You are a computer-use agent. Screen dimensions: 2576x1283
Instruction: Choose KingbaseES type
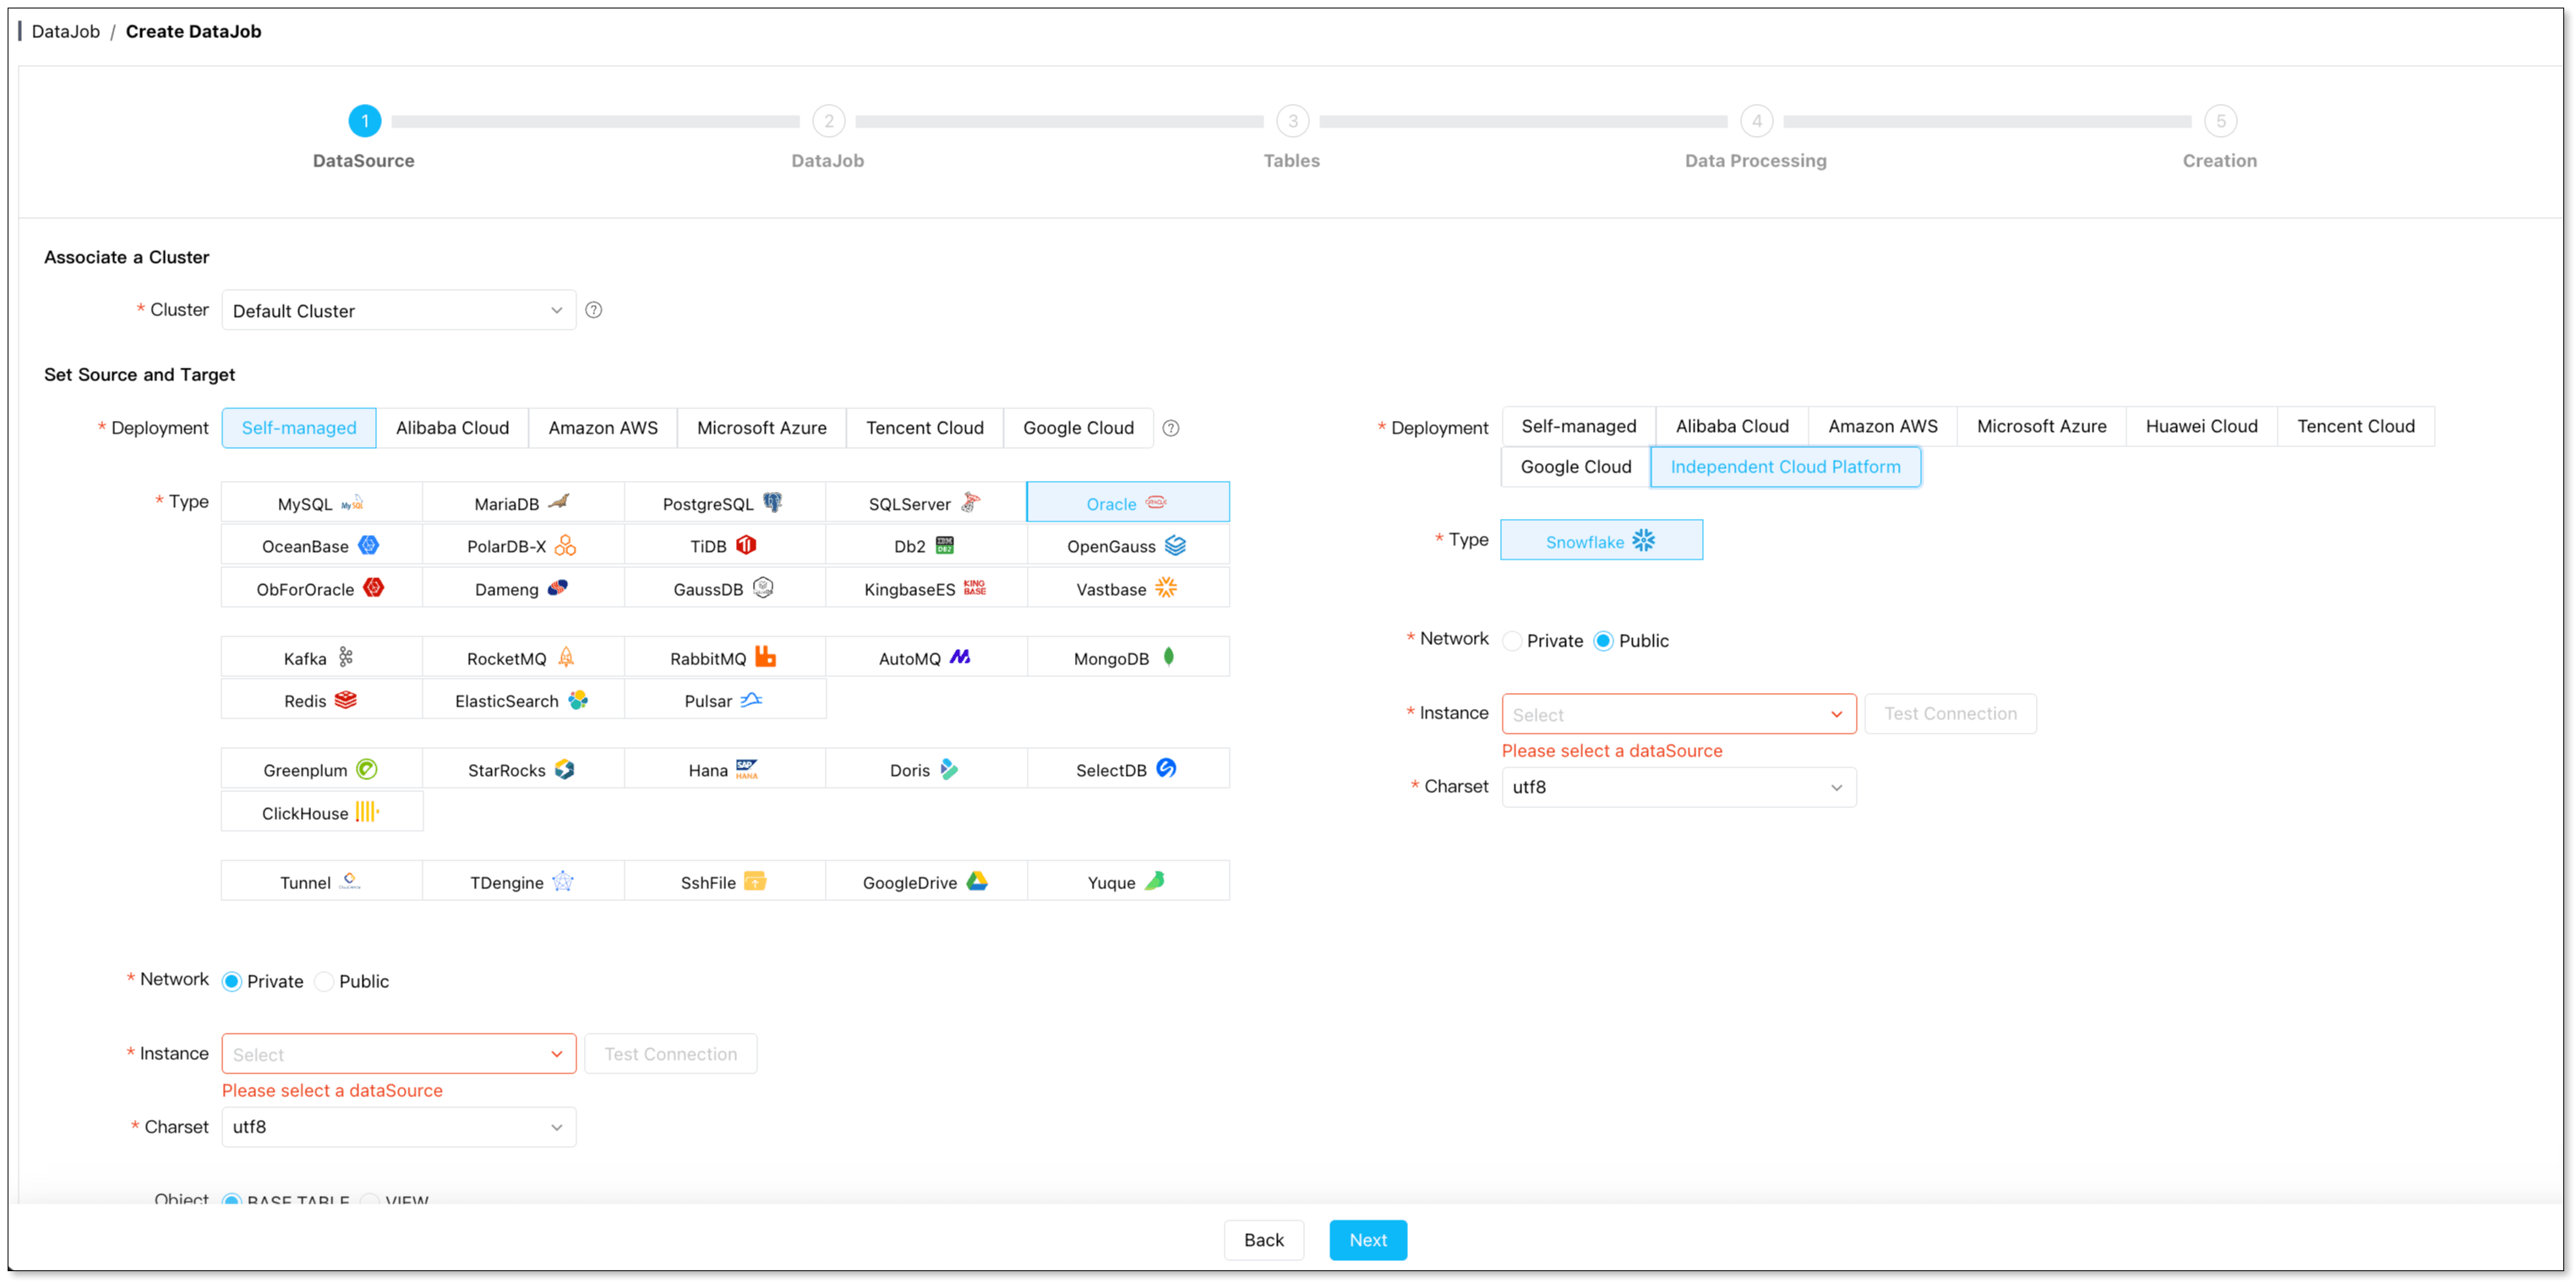(926, 589)
